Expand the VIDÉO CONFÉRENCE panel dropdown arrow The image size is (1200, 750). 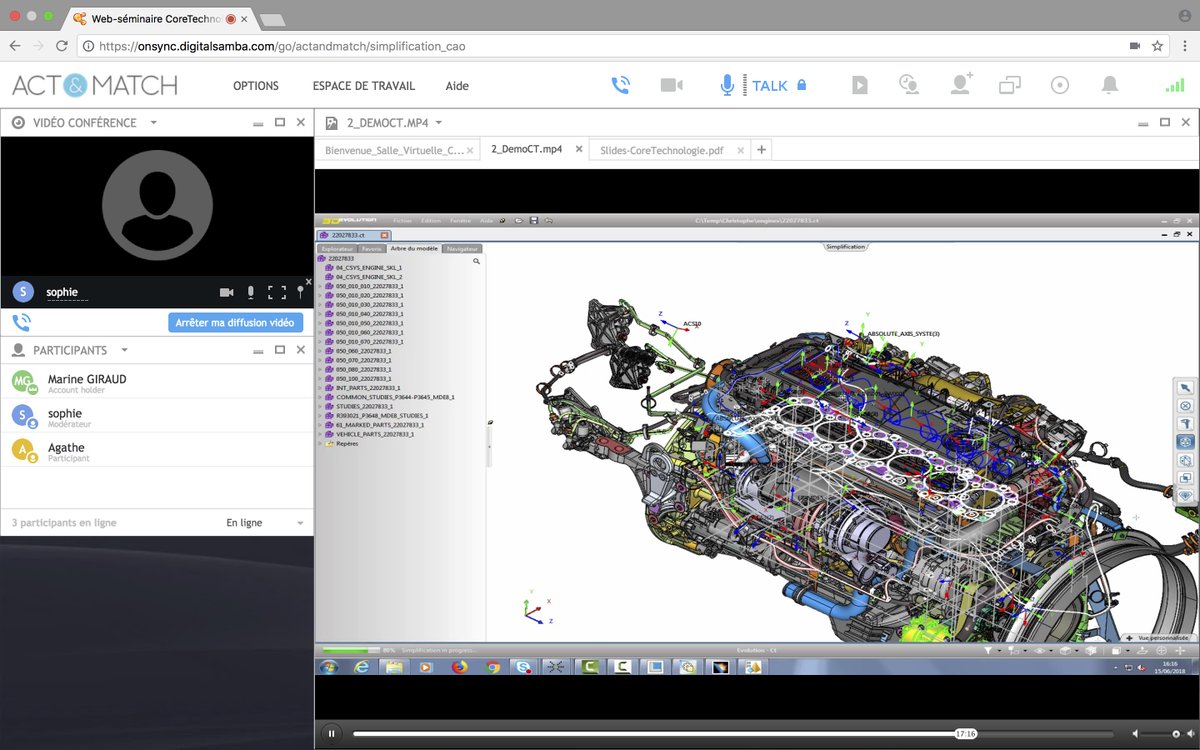coord(154,122)
